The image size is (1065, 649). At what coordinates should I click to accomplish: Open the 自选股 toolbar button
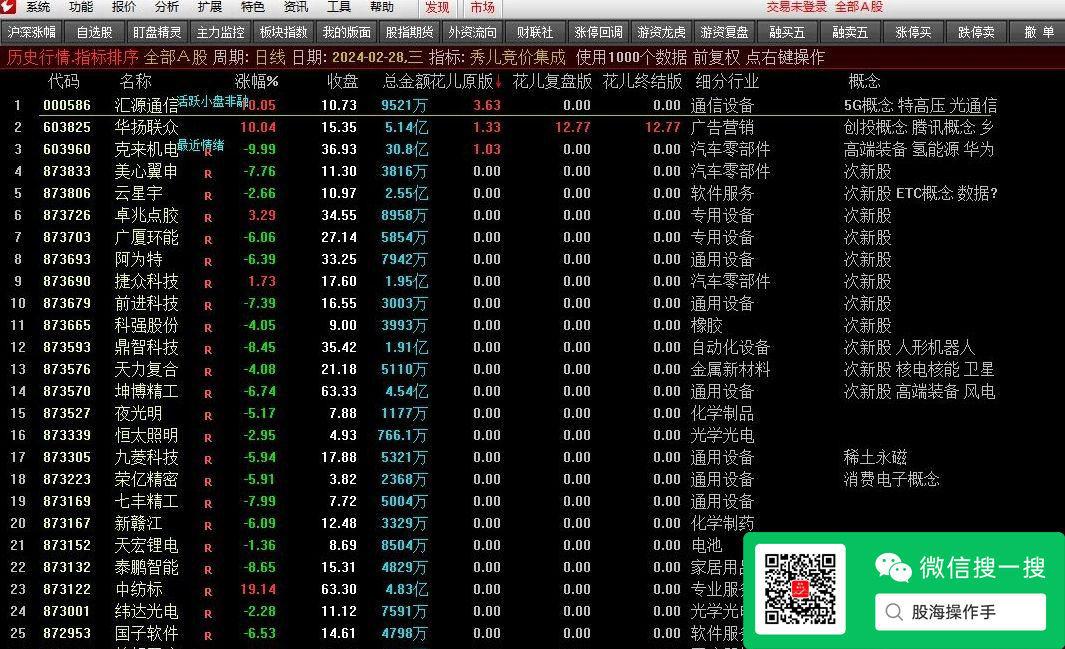point(94,32)
